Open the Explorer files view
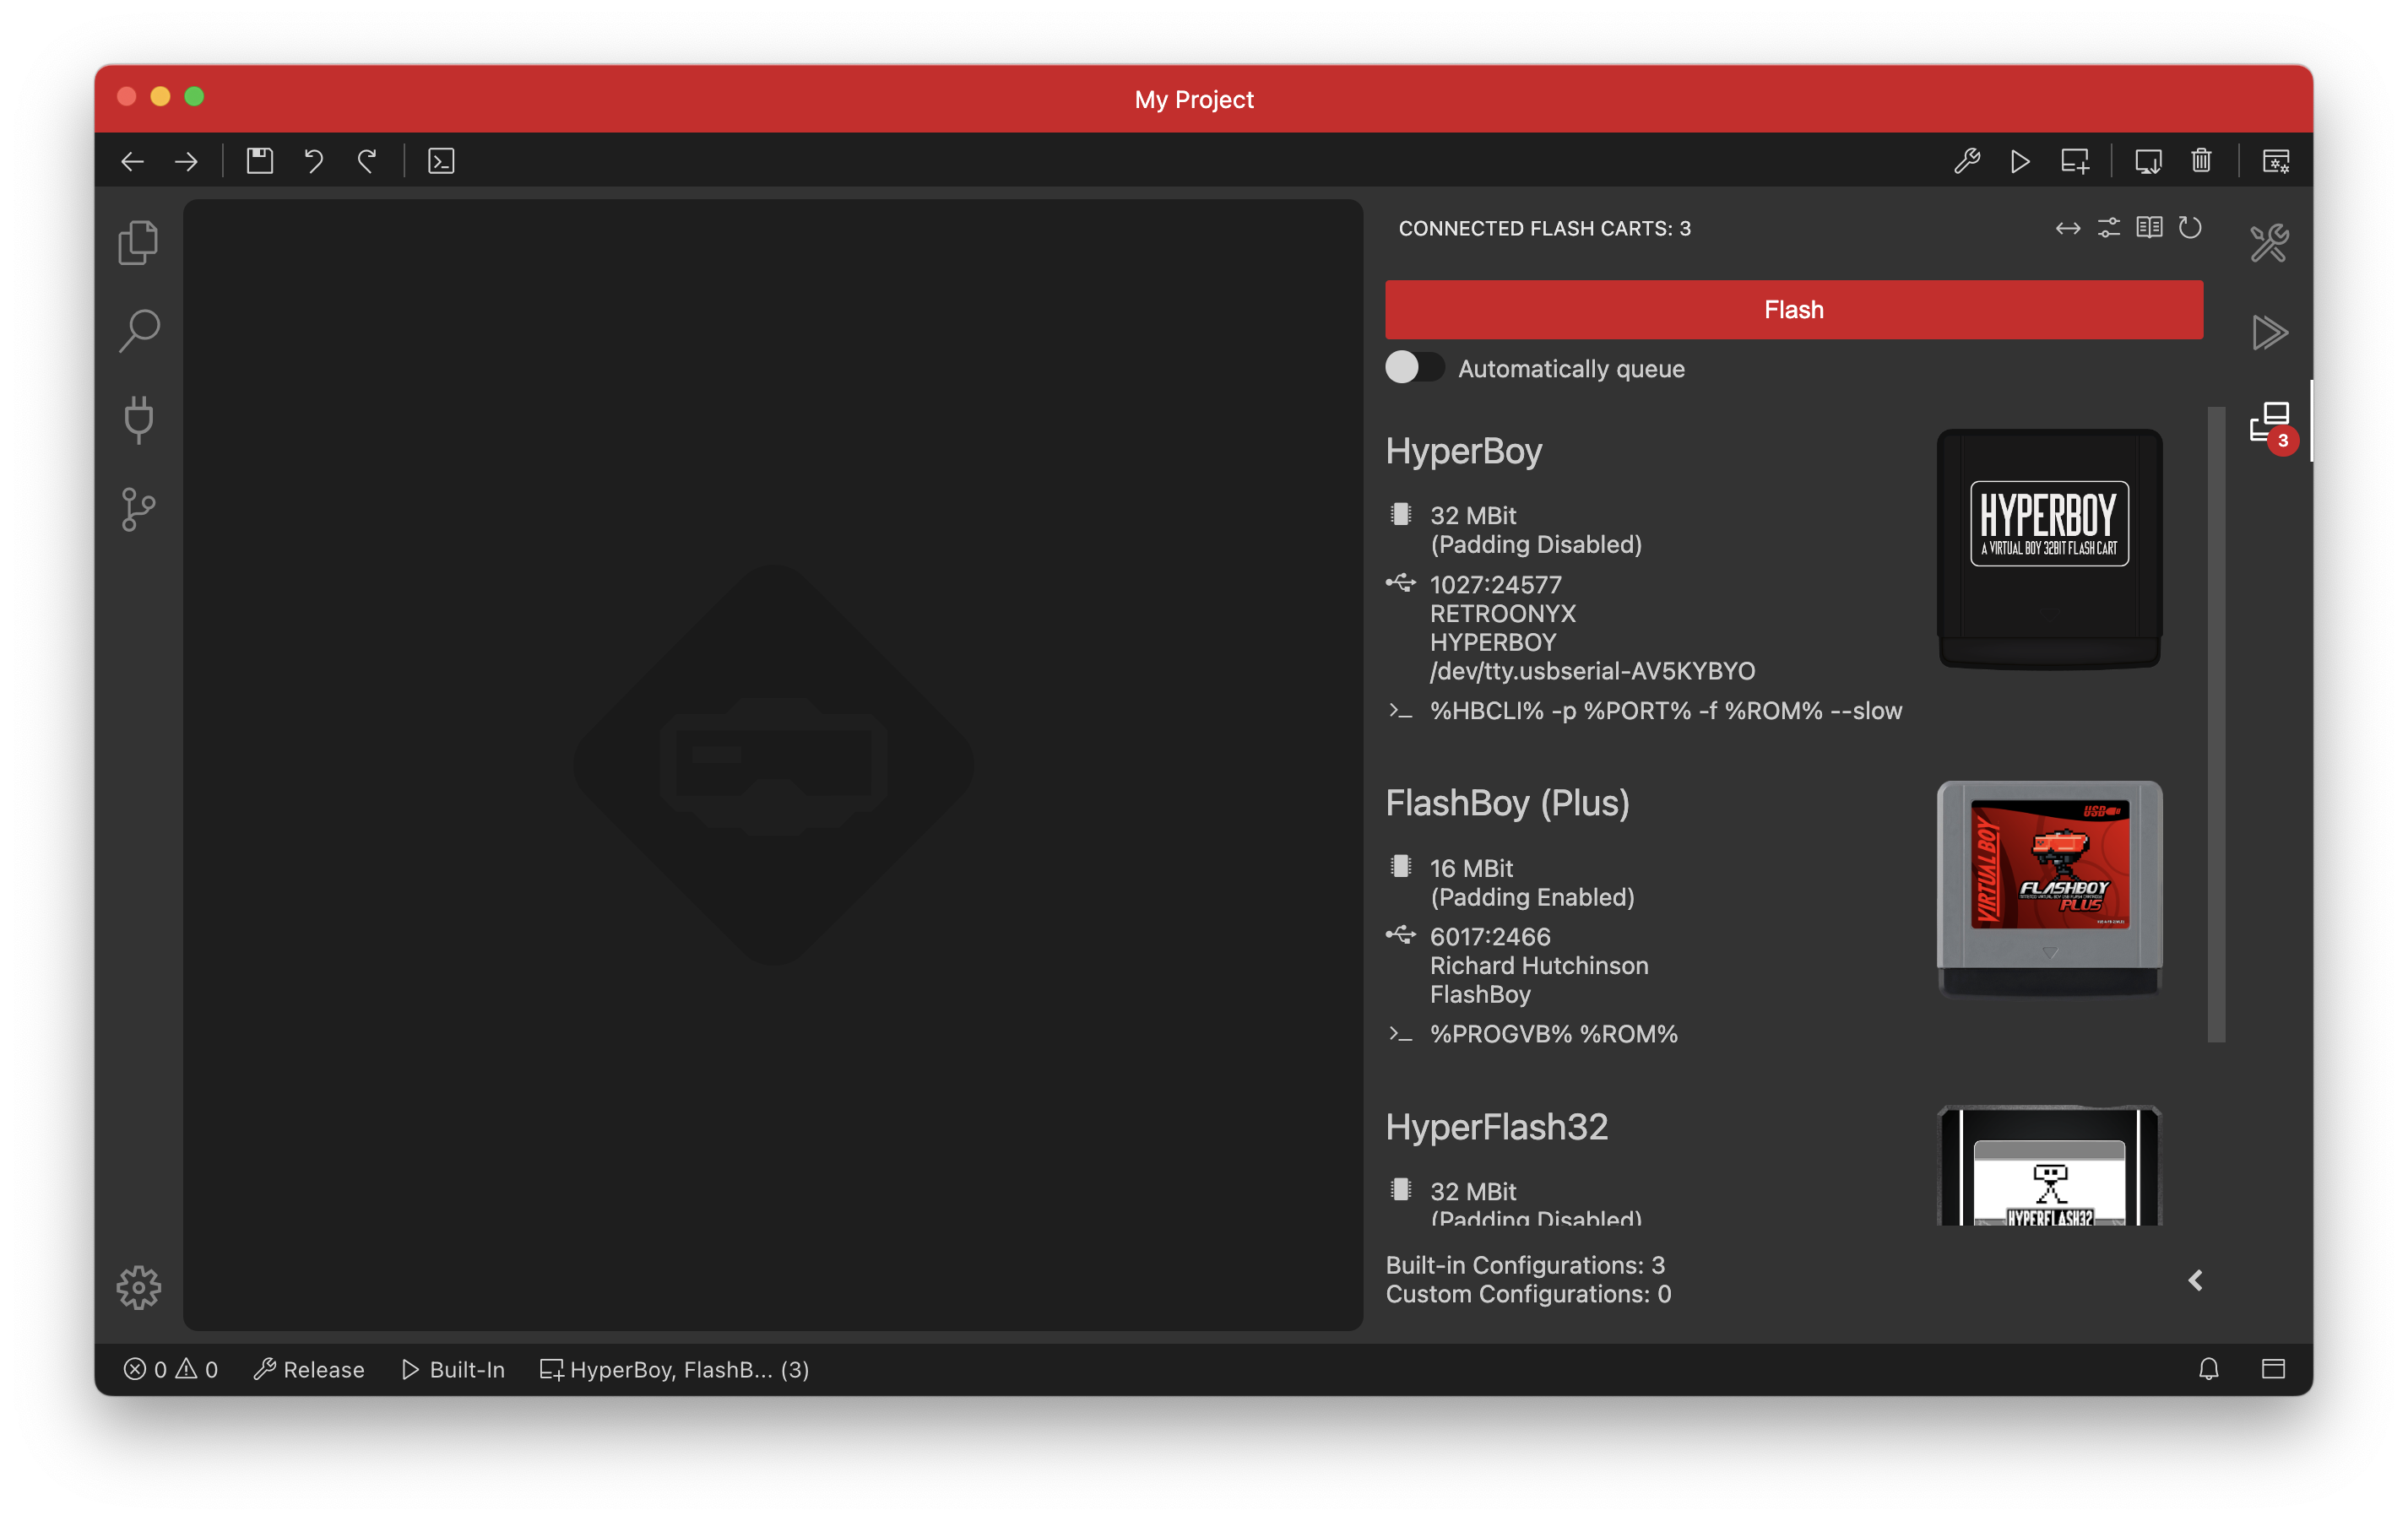Screen dimensions: 2408x1521 point(139,242)
